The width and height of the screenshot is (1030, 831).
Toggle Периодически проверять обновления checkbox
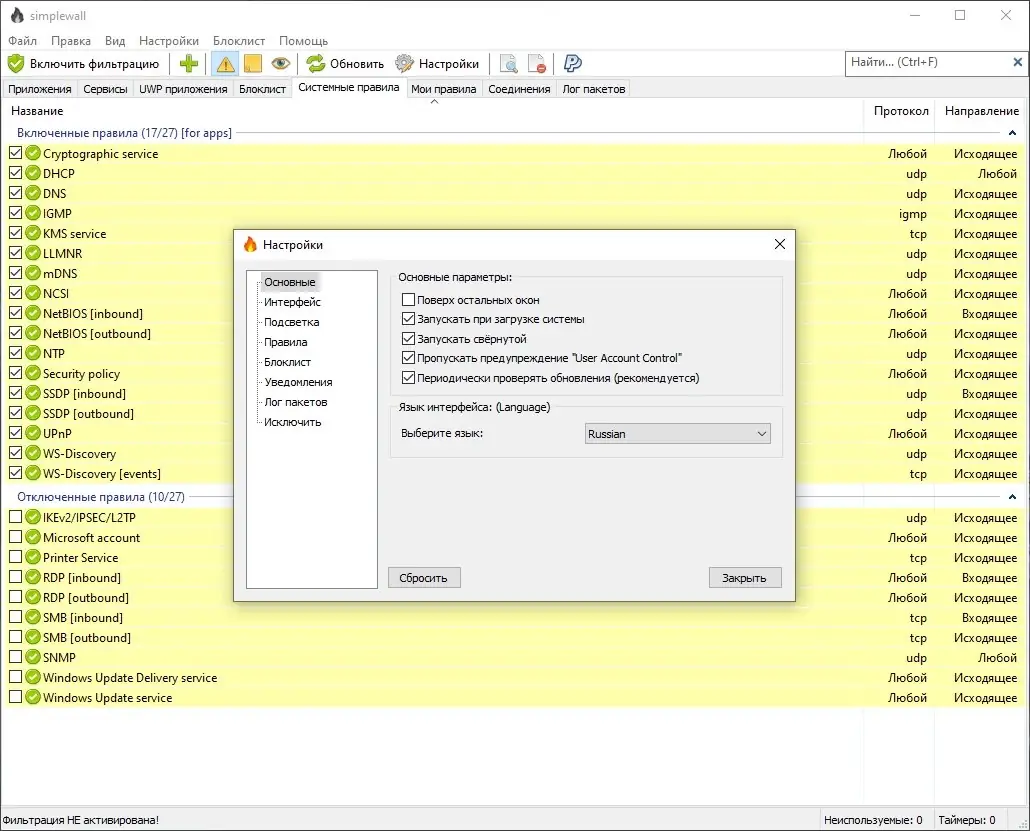tap(408, 378)
